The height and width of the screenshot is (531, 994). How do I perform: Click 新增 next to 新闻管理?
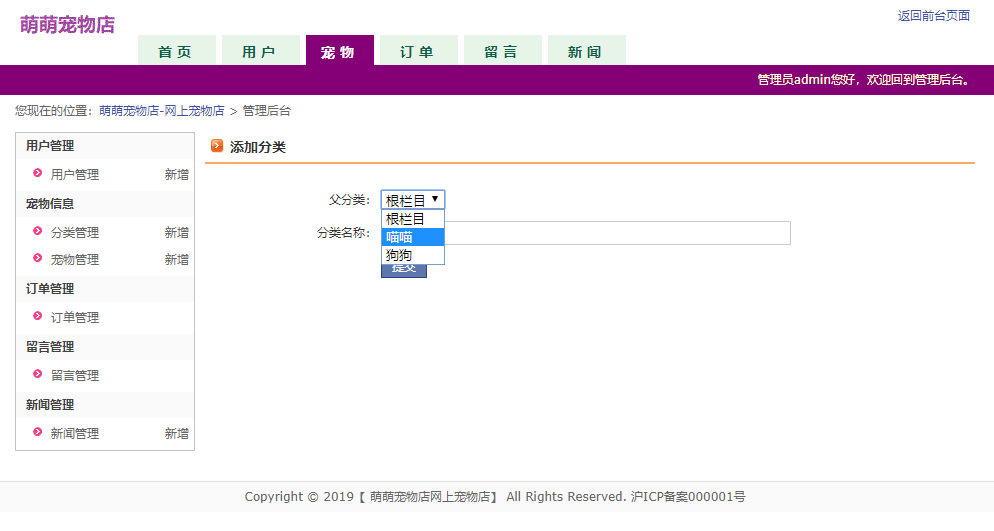[177, 433]
